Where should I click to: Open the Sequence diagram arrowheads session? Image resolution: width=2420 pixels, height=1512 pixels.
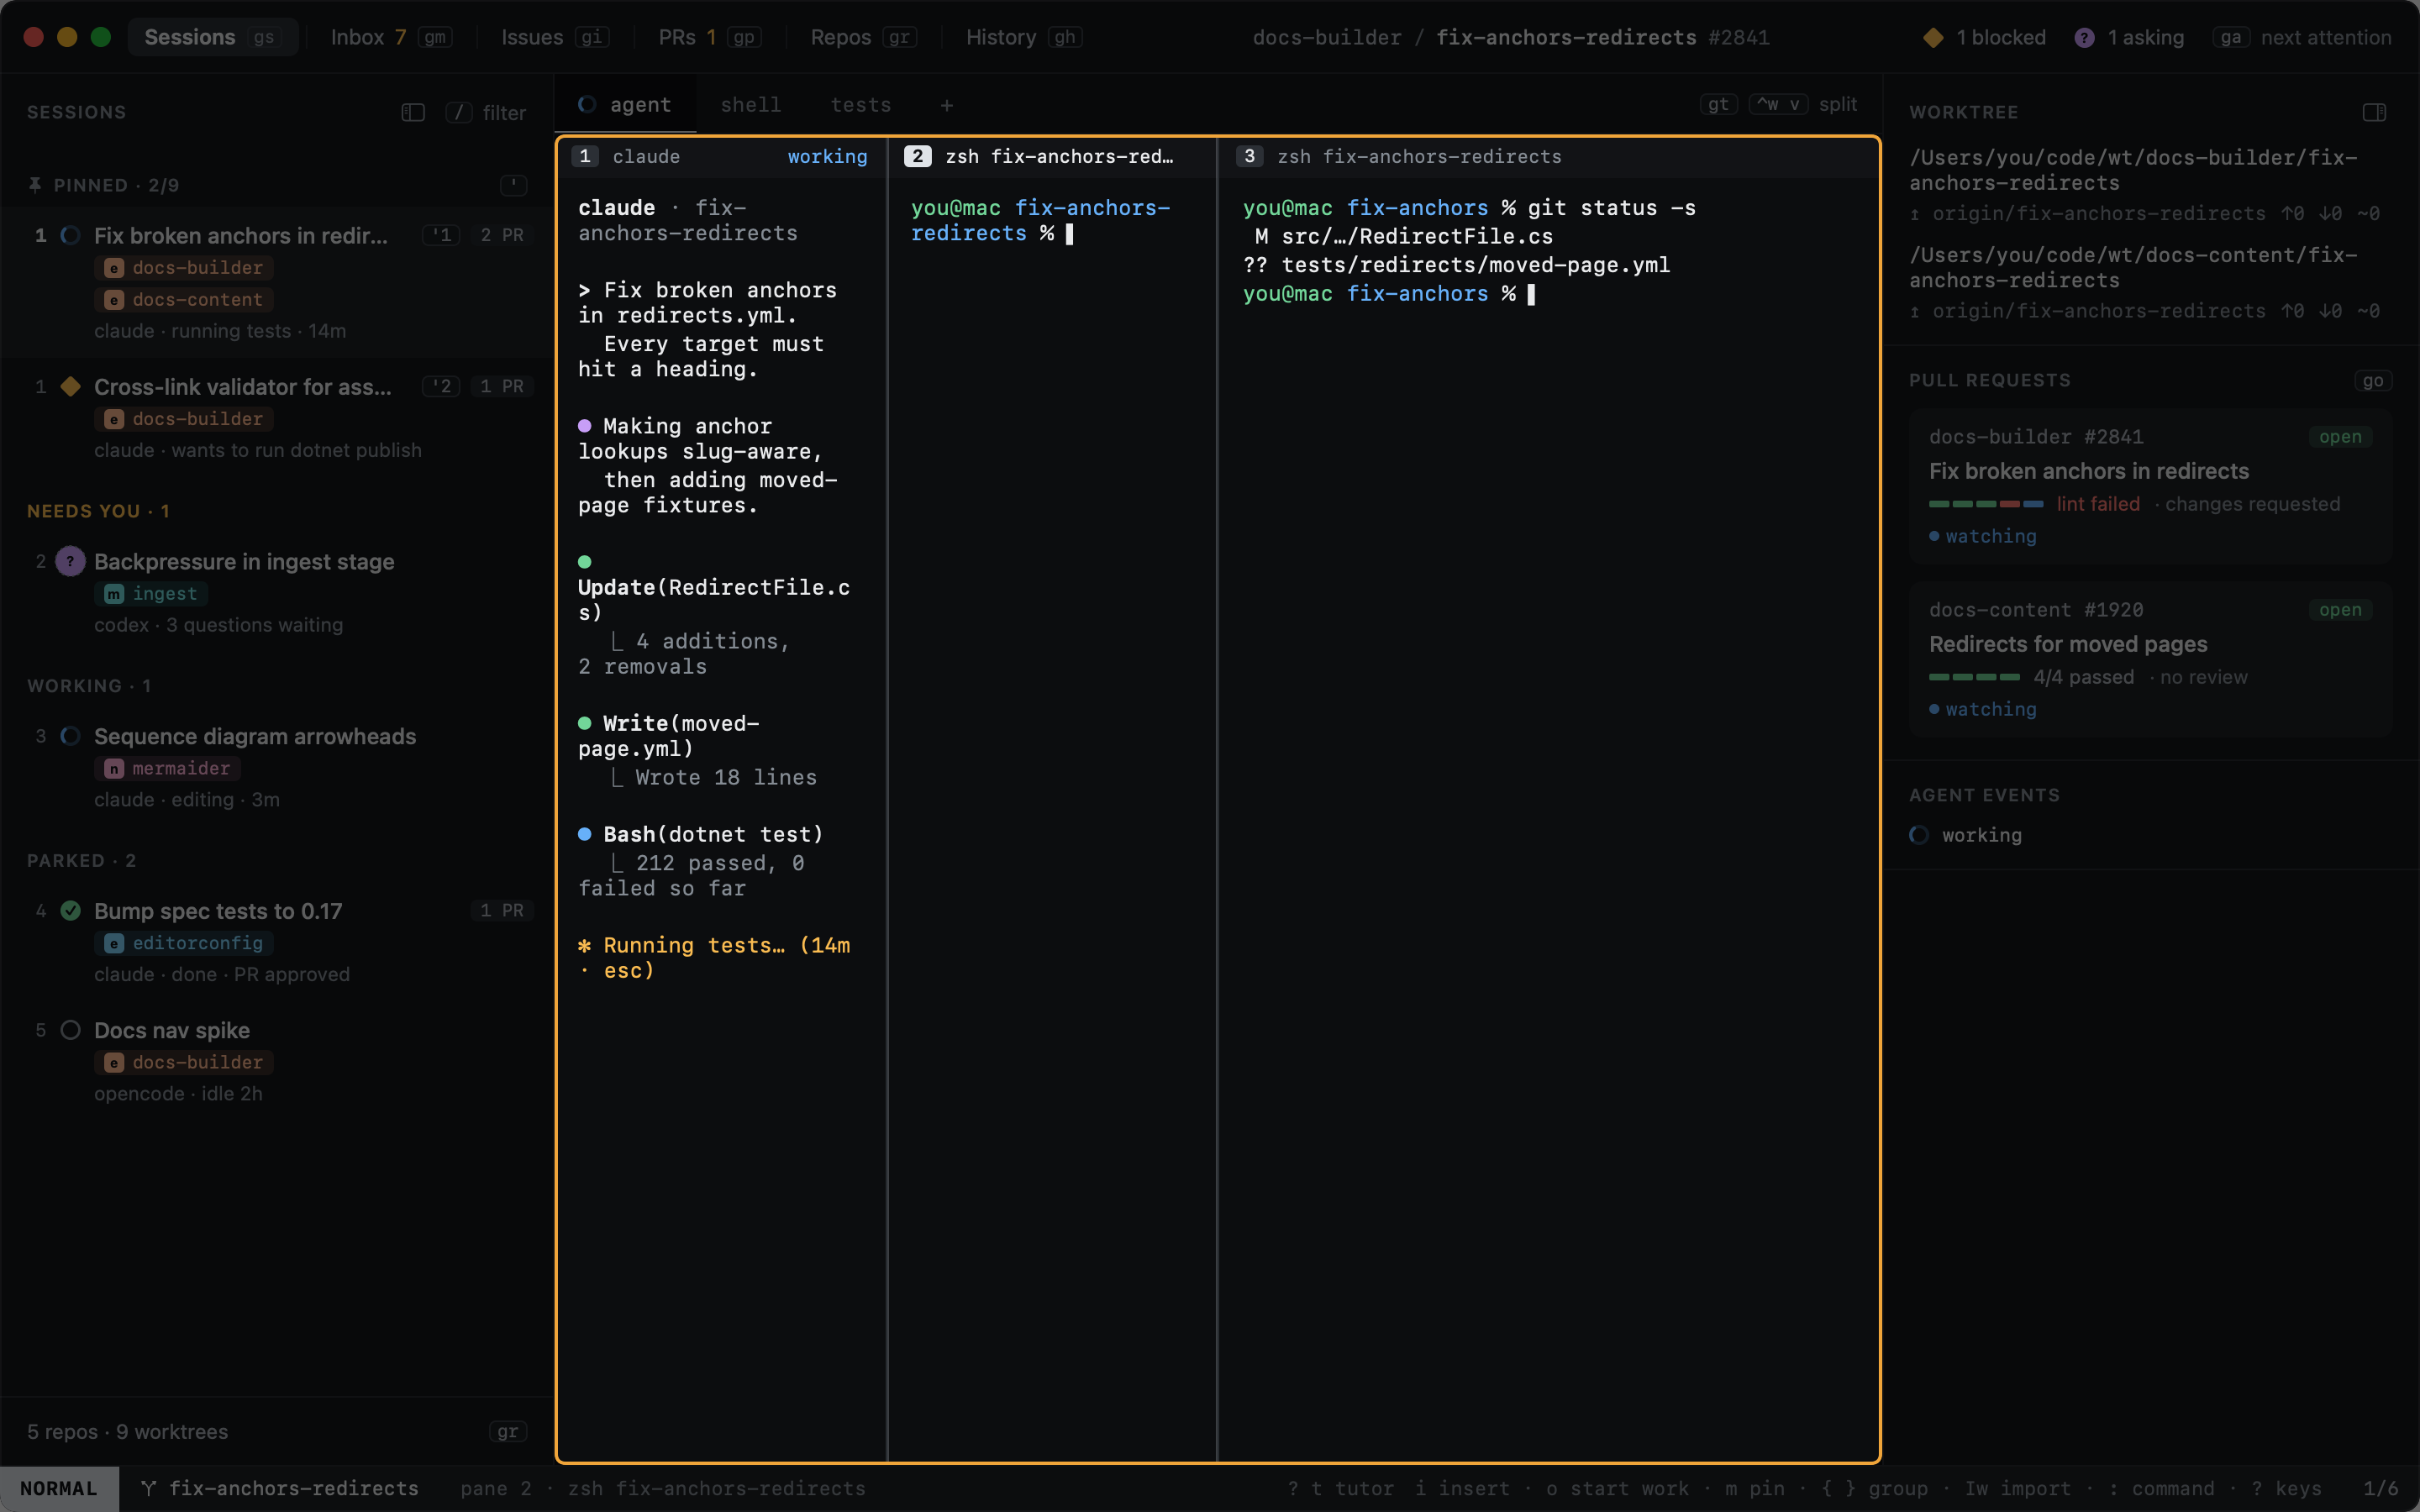[x=277, y=767]
